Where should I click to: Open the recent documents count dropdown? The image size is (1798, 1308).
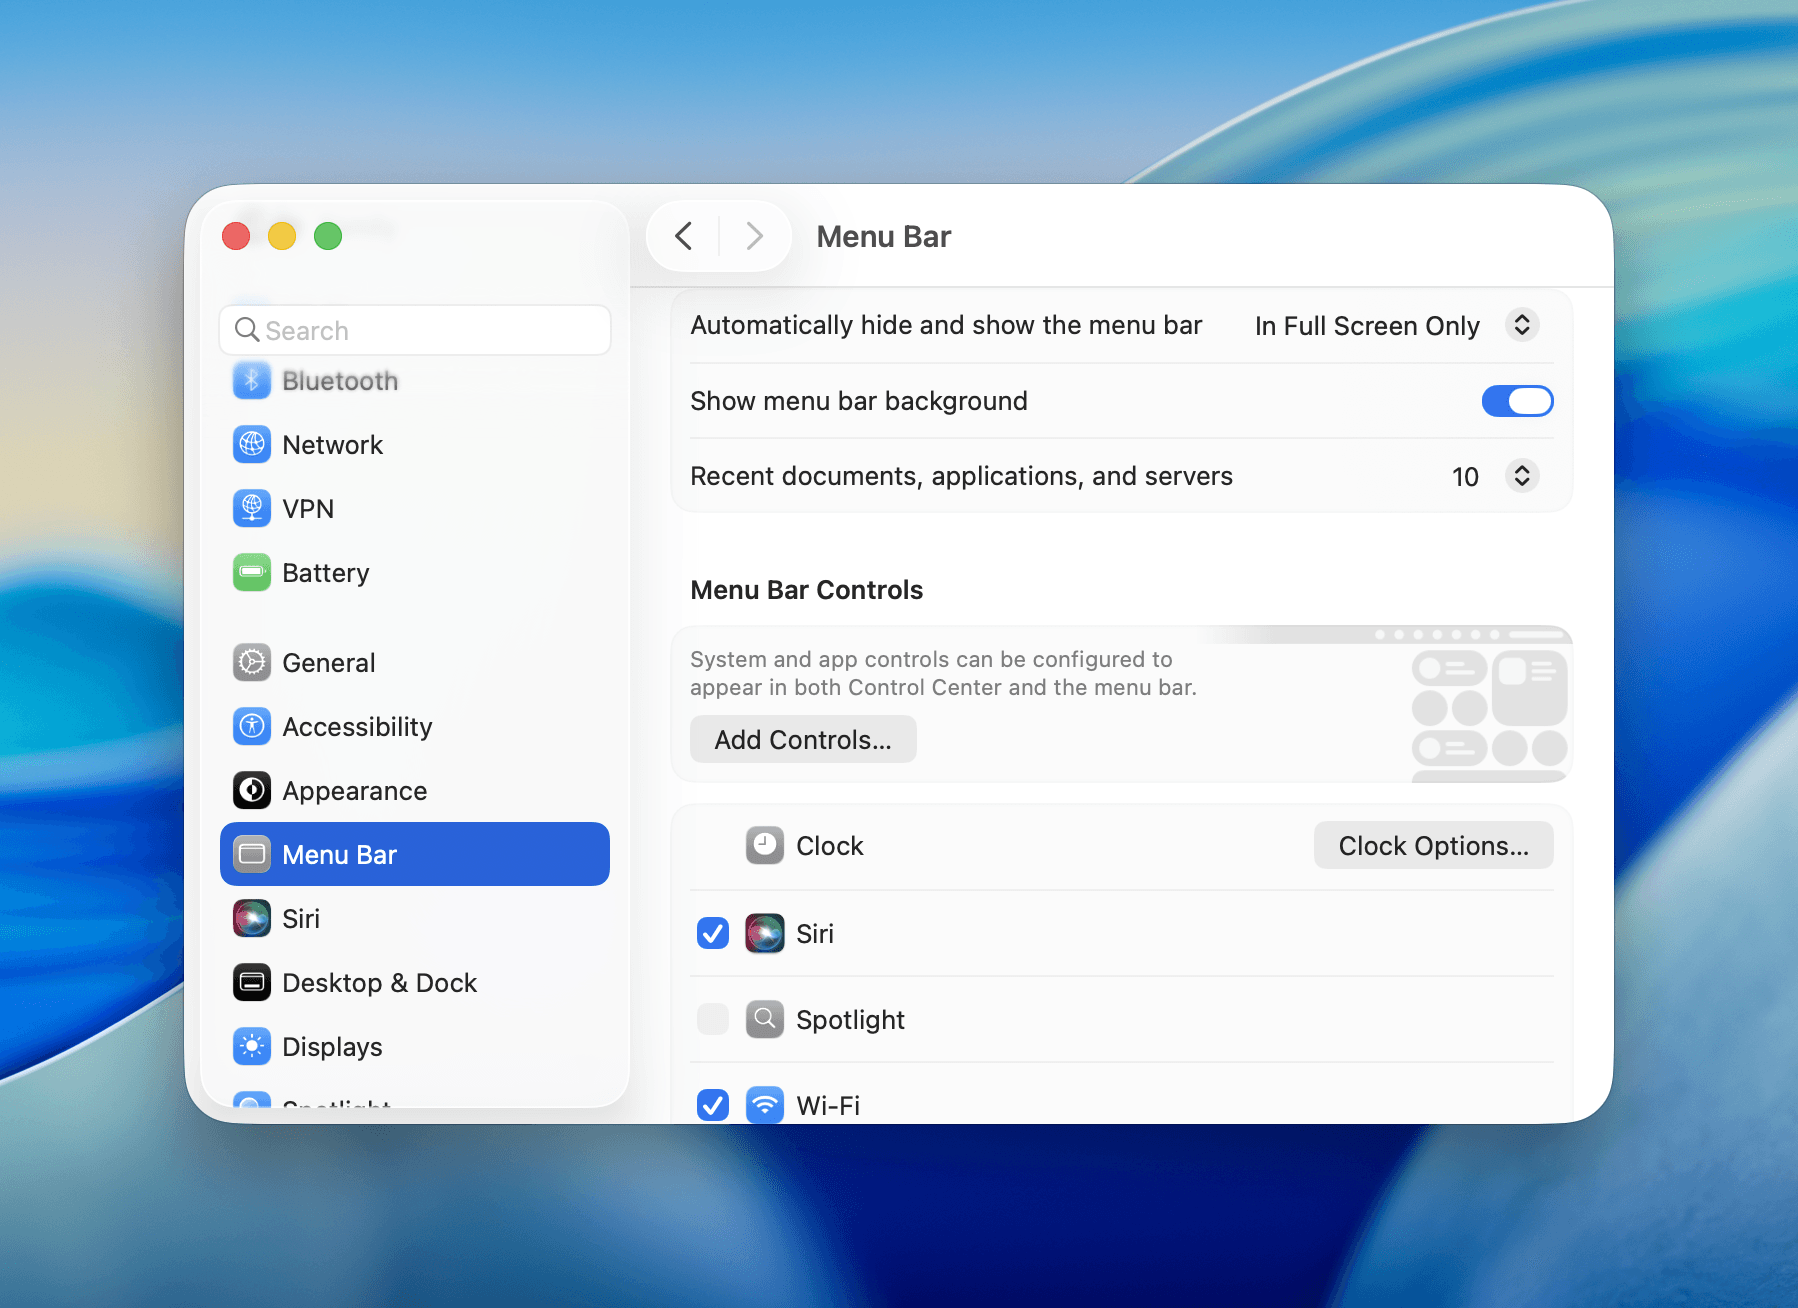(1522, 476)
